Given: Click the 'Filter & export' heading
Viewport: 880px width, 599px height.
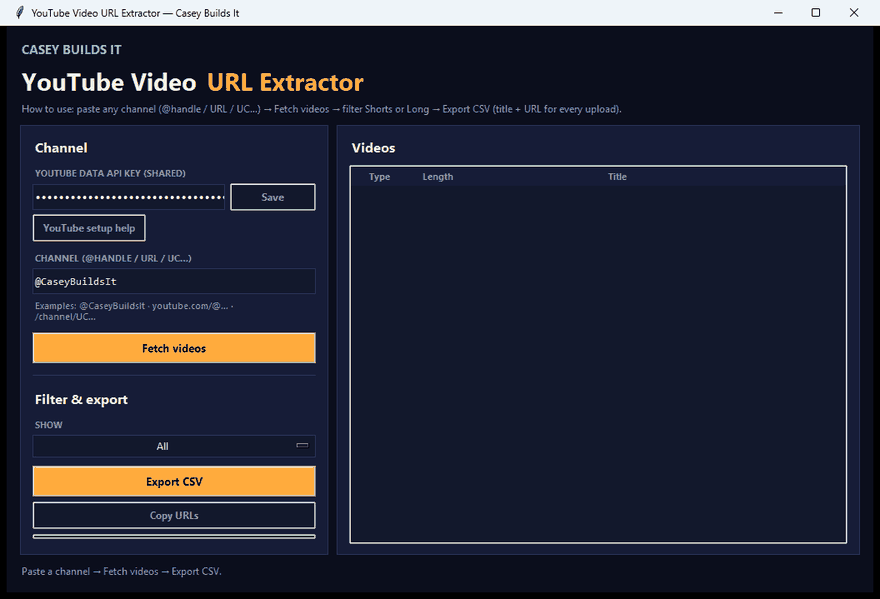Looking at the screenshot, I should (81, 400).
